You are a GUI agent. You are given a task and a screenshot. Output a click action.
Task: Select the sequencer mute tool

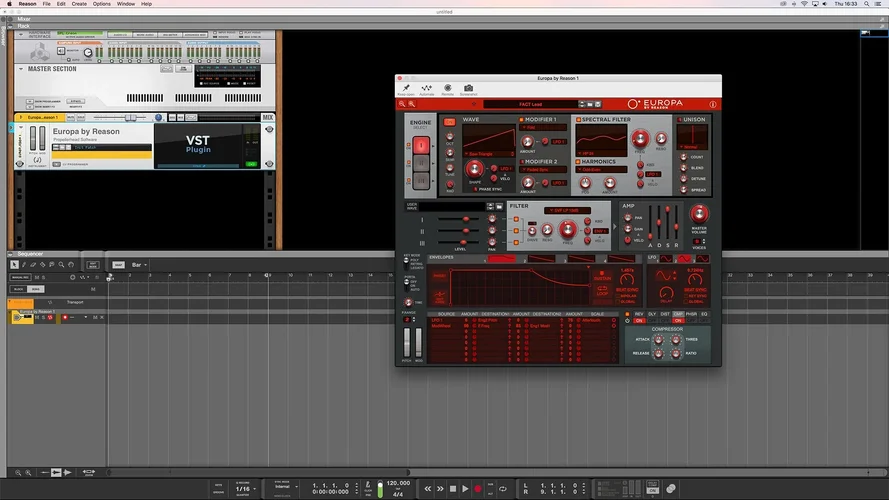pyautogui.click(x=52, y=265)
